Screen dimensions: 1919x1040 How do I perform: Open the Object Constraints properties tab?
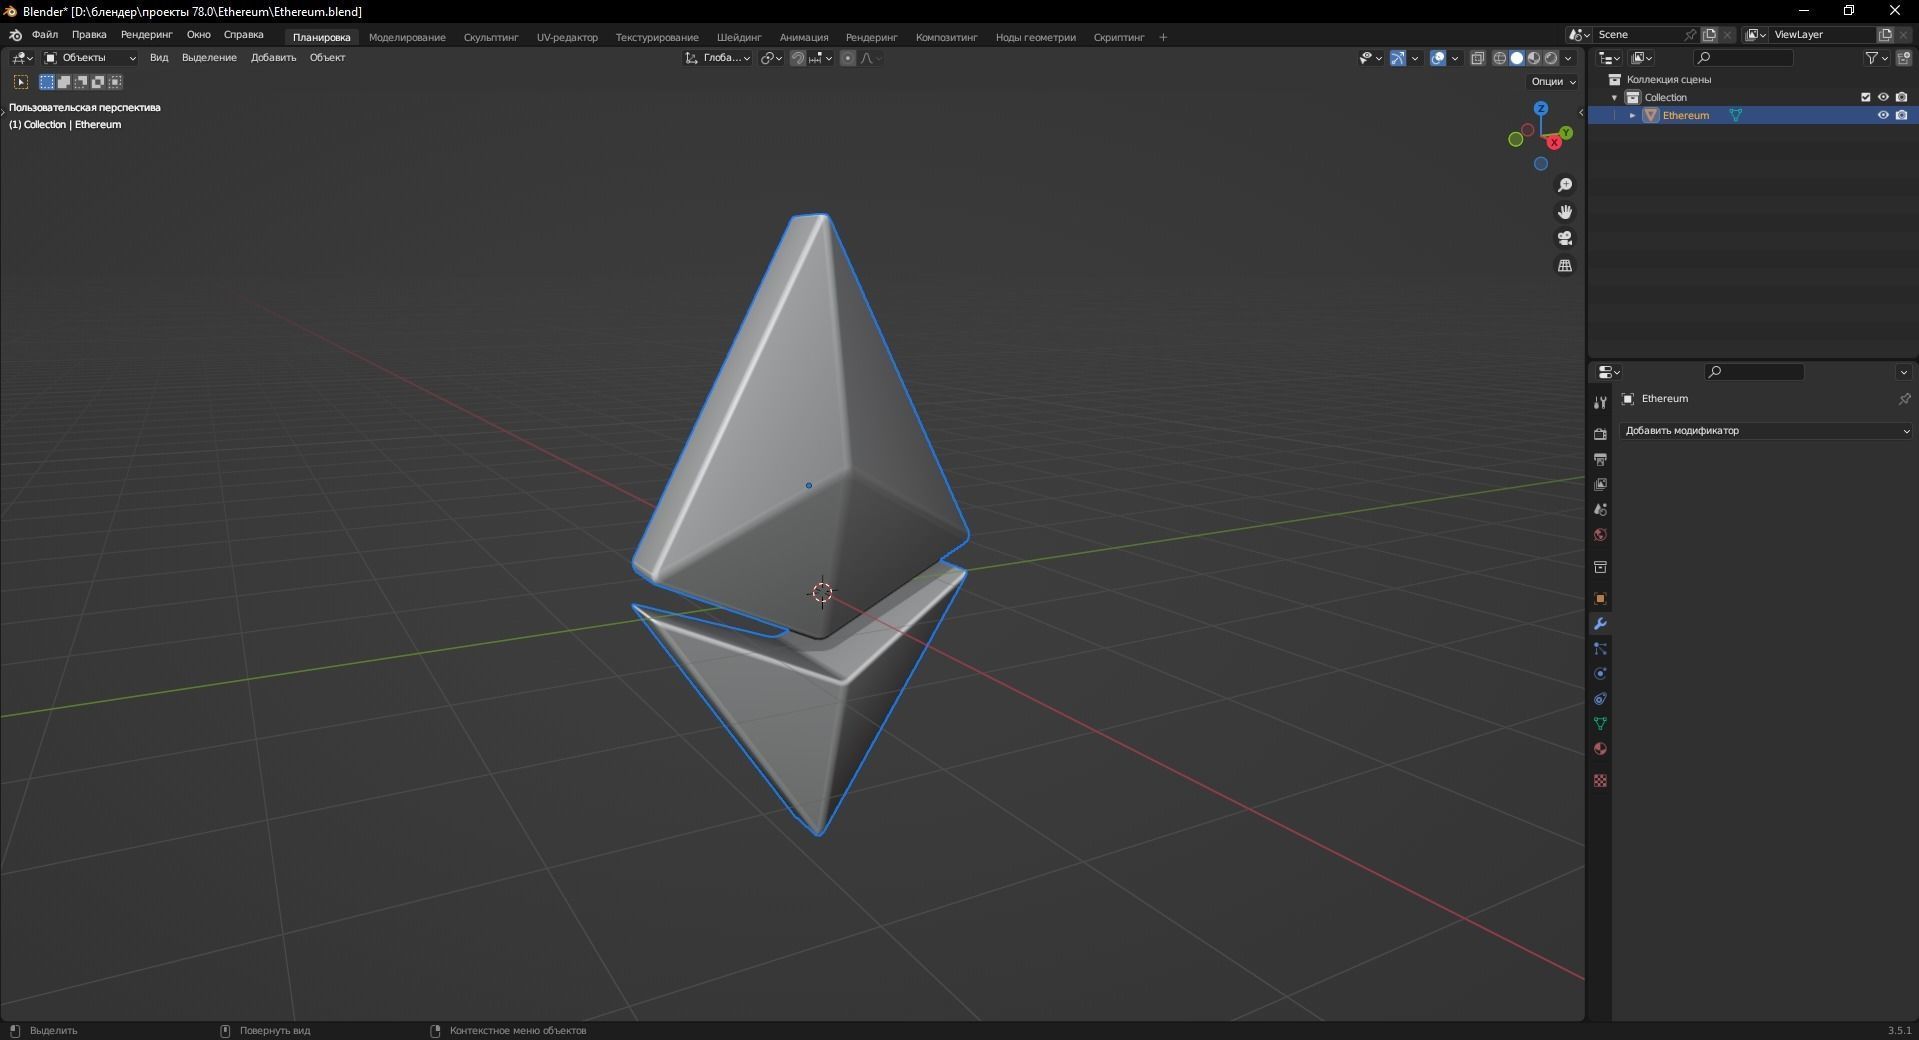1600,699
